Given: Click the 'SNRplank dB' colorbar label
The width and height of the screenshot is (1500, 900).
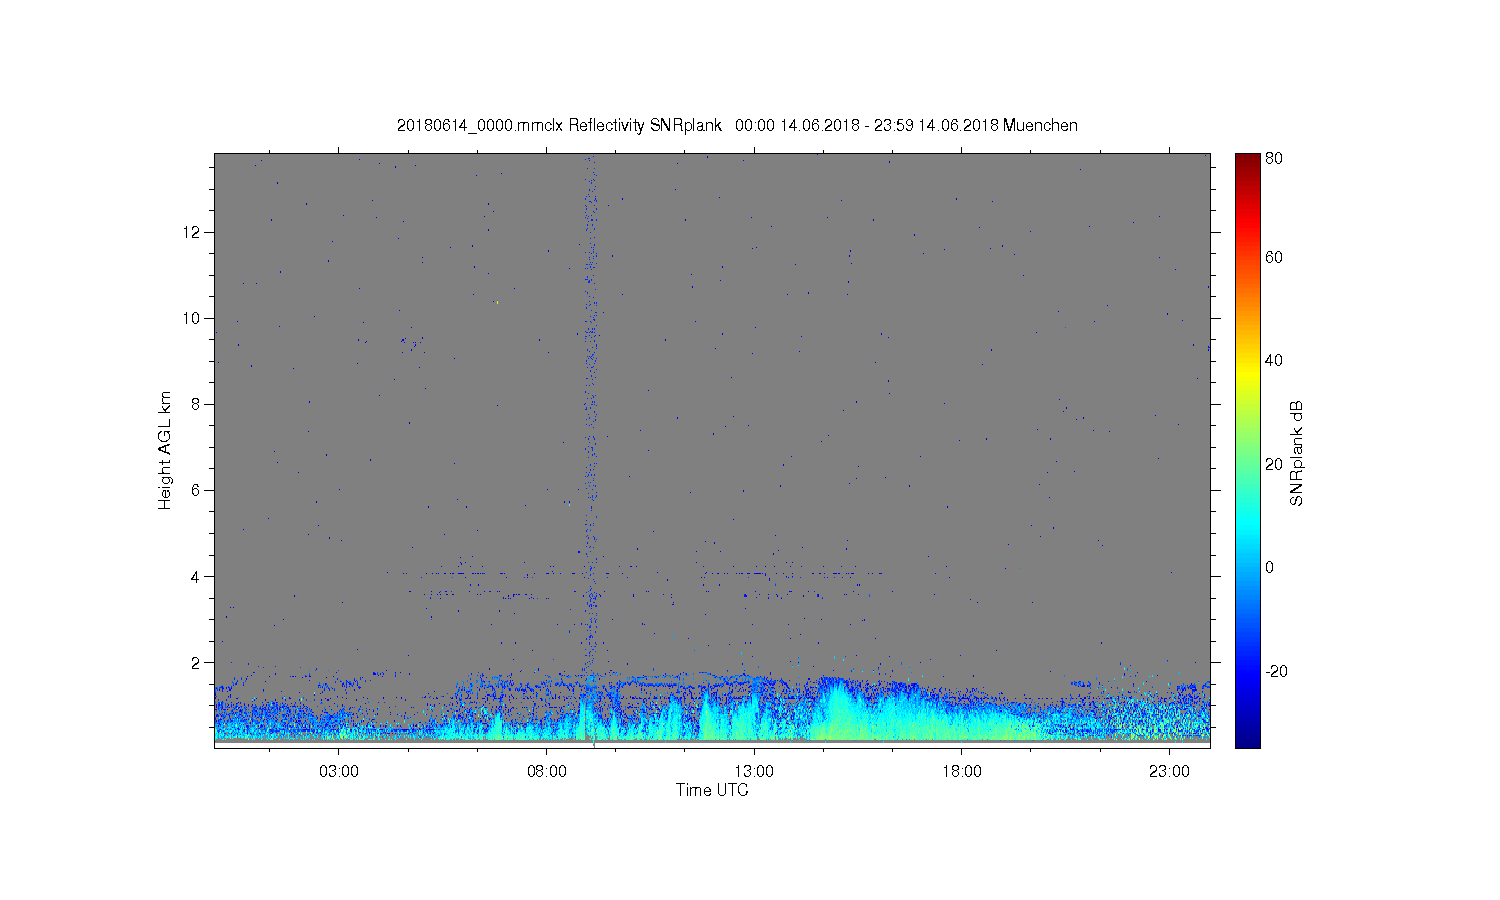Looking at the screenshot, I should click(x=1297, y=454).
